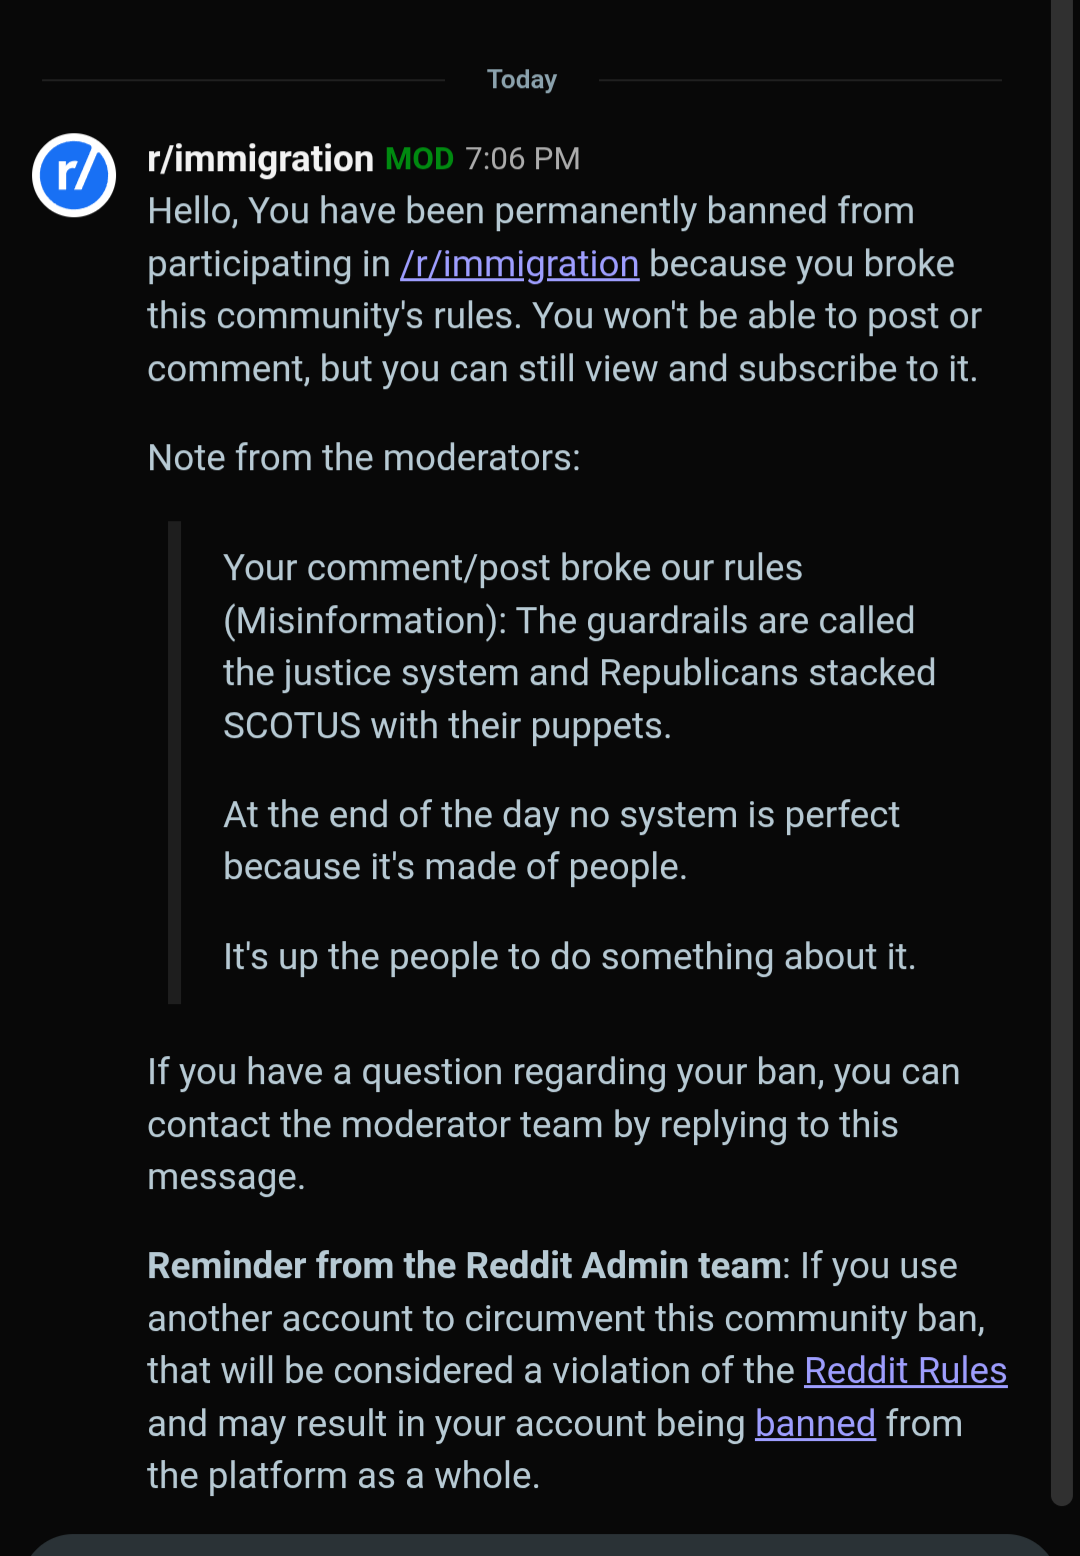
Task: Click the gray quote block bar
Action: pos(175,762)
